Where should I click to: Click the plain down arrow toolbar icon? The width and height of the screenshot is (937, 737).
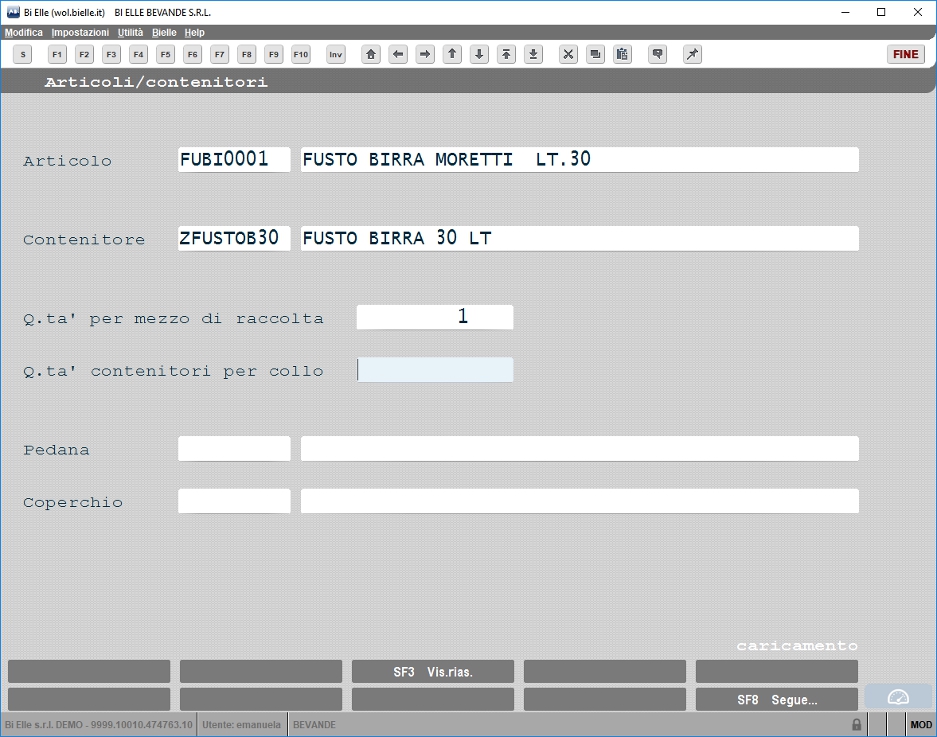point(479,54)
